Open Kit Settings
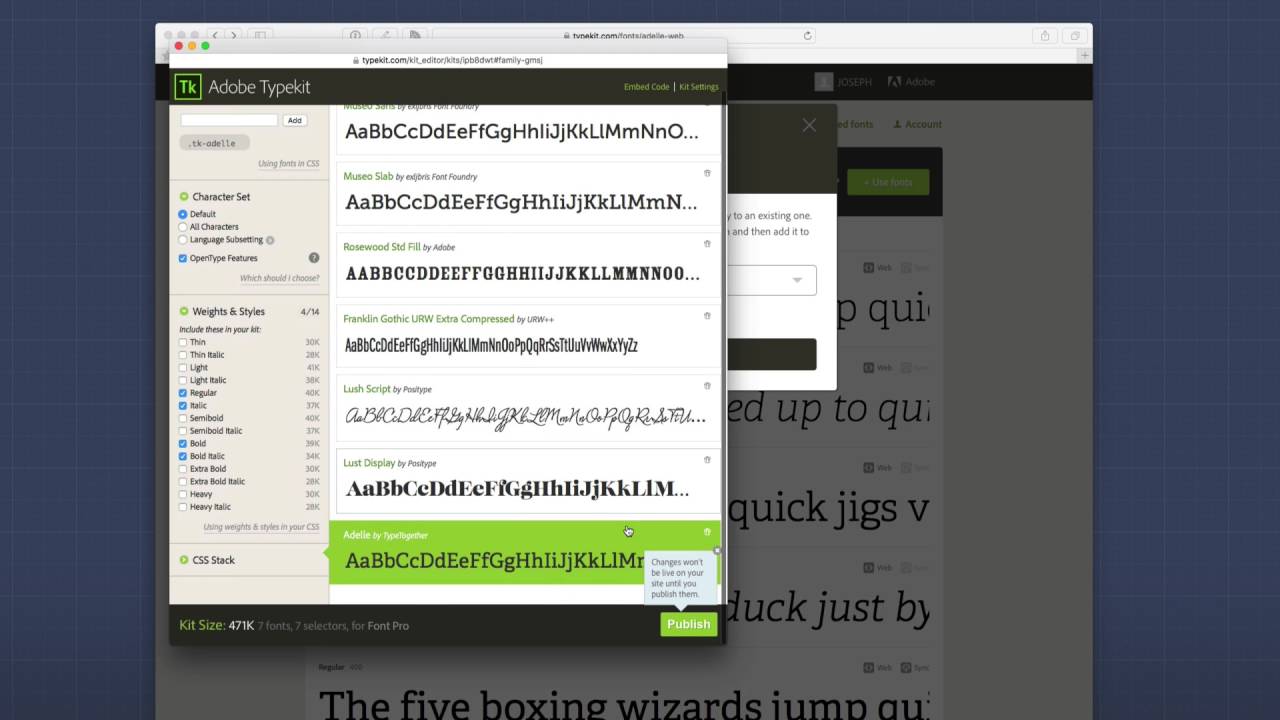The height and width of the screenshot is (720, 1280). coord(699,87)
